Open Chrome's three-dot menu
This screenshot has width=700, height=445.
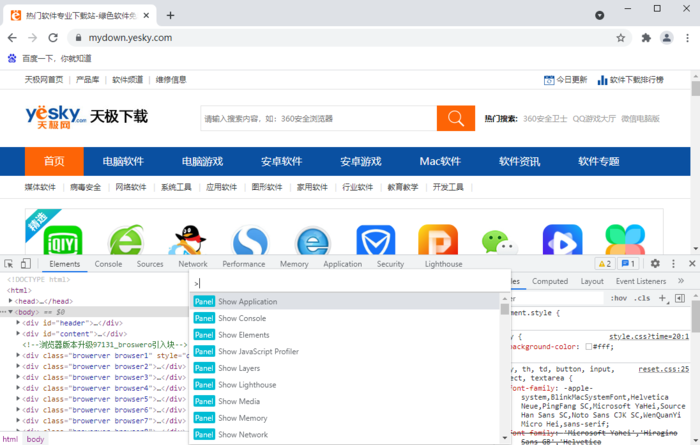pos(688,38)
